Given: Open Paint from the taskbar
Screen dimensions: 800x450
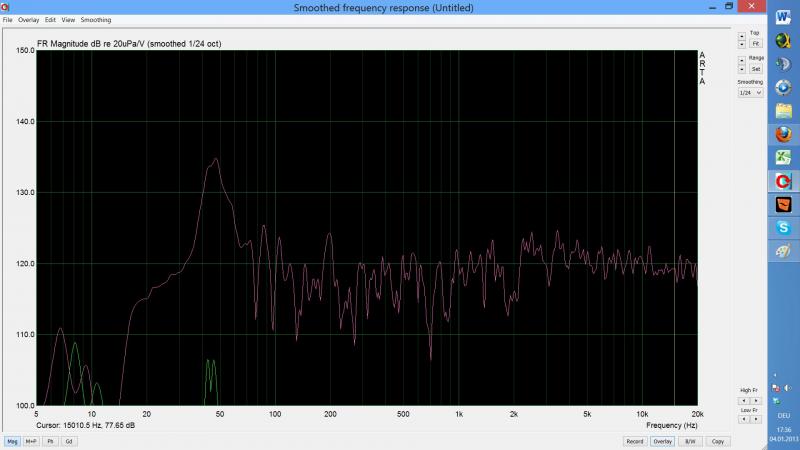Looking at the screenshot, I should 784,251.
